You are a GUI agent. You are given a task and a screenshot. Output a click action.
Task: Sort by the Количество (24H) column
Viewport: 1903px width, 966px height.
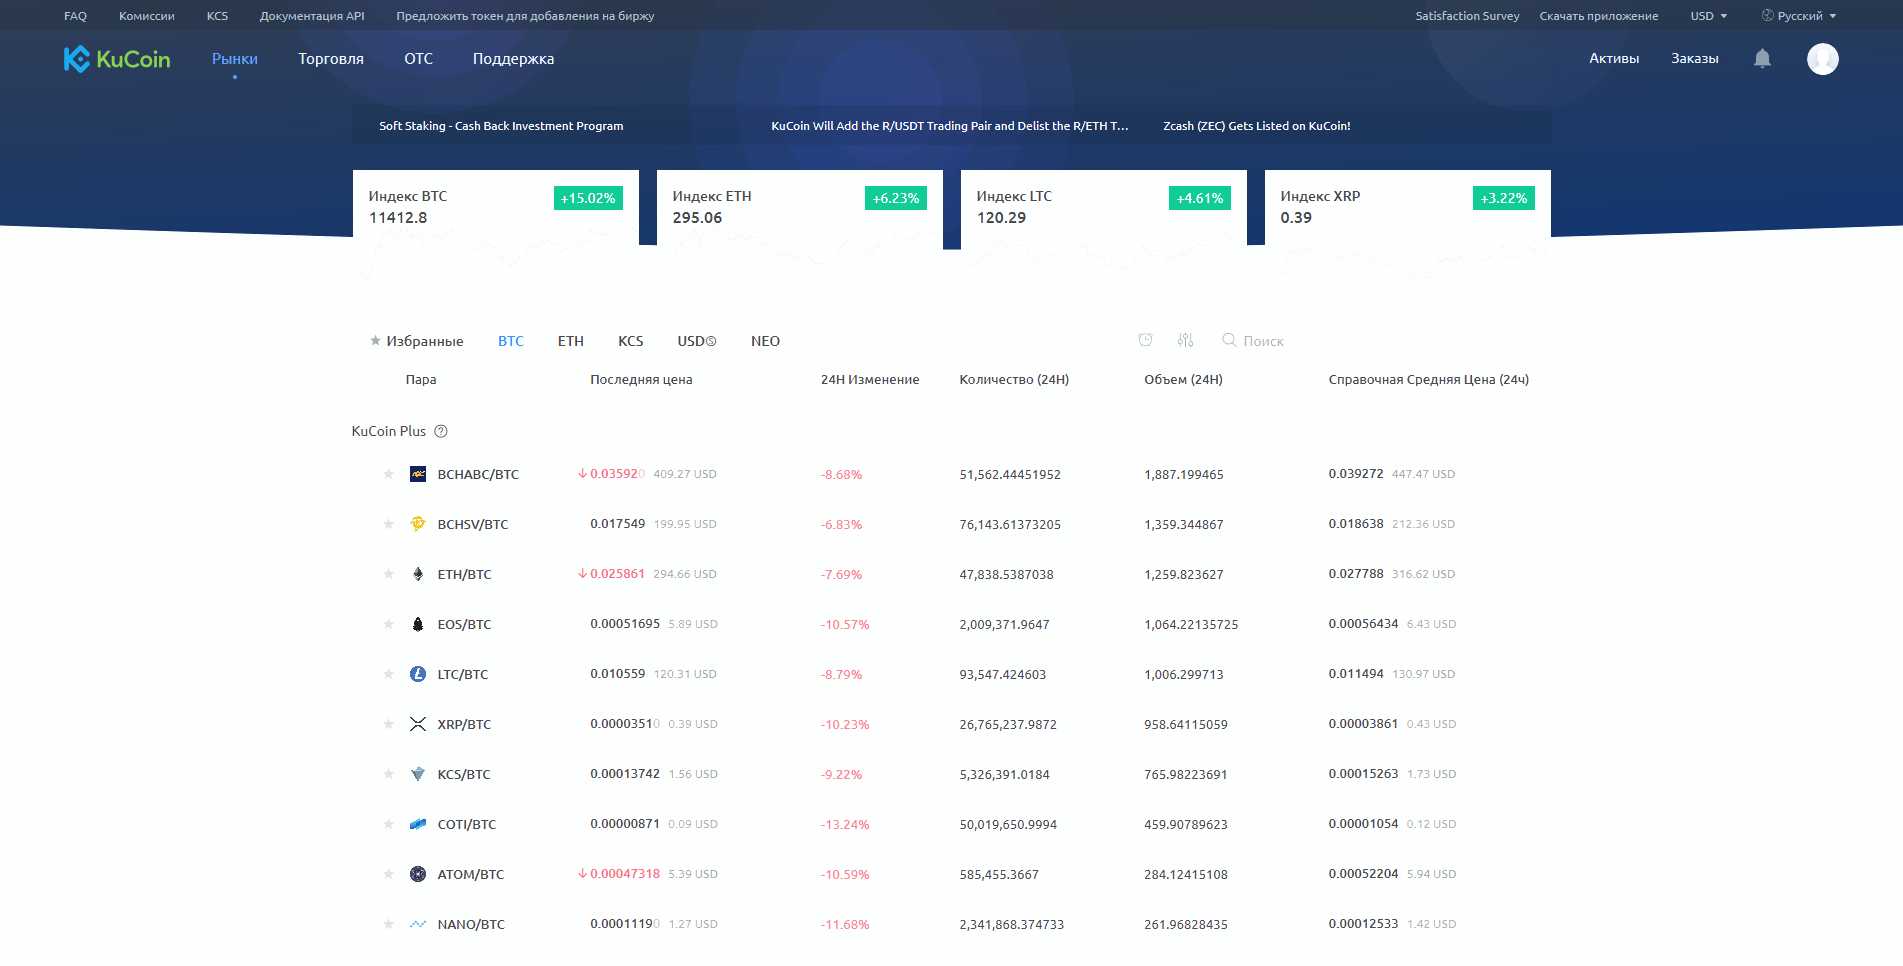click(1014, 379)
